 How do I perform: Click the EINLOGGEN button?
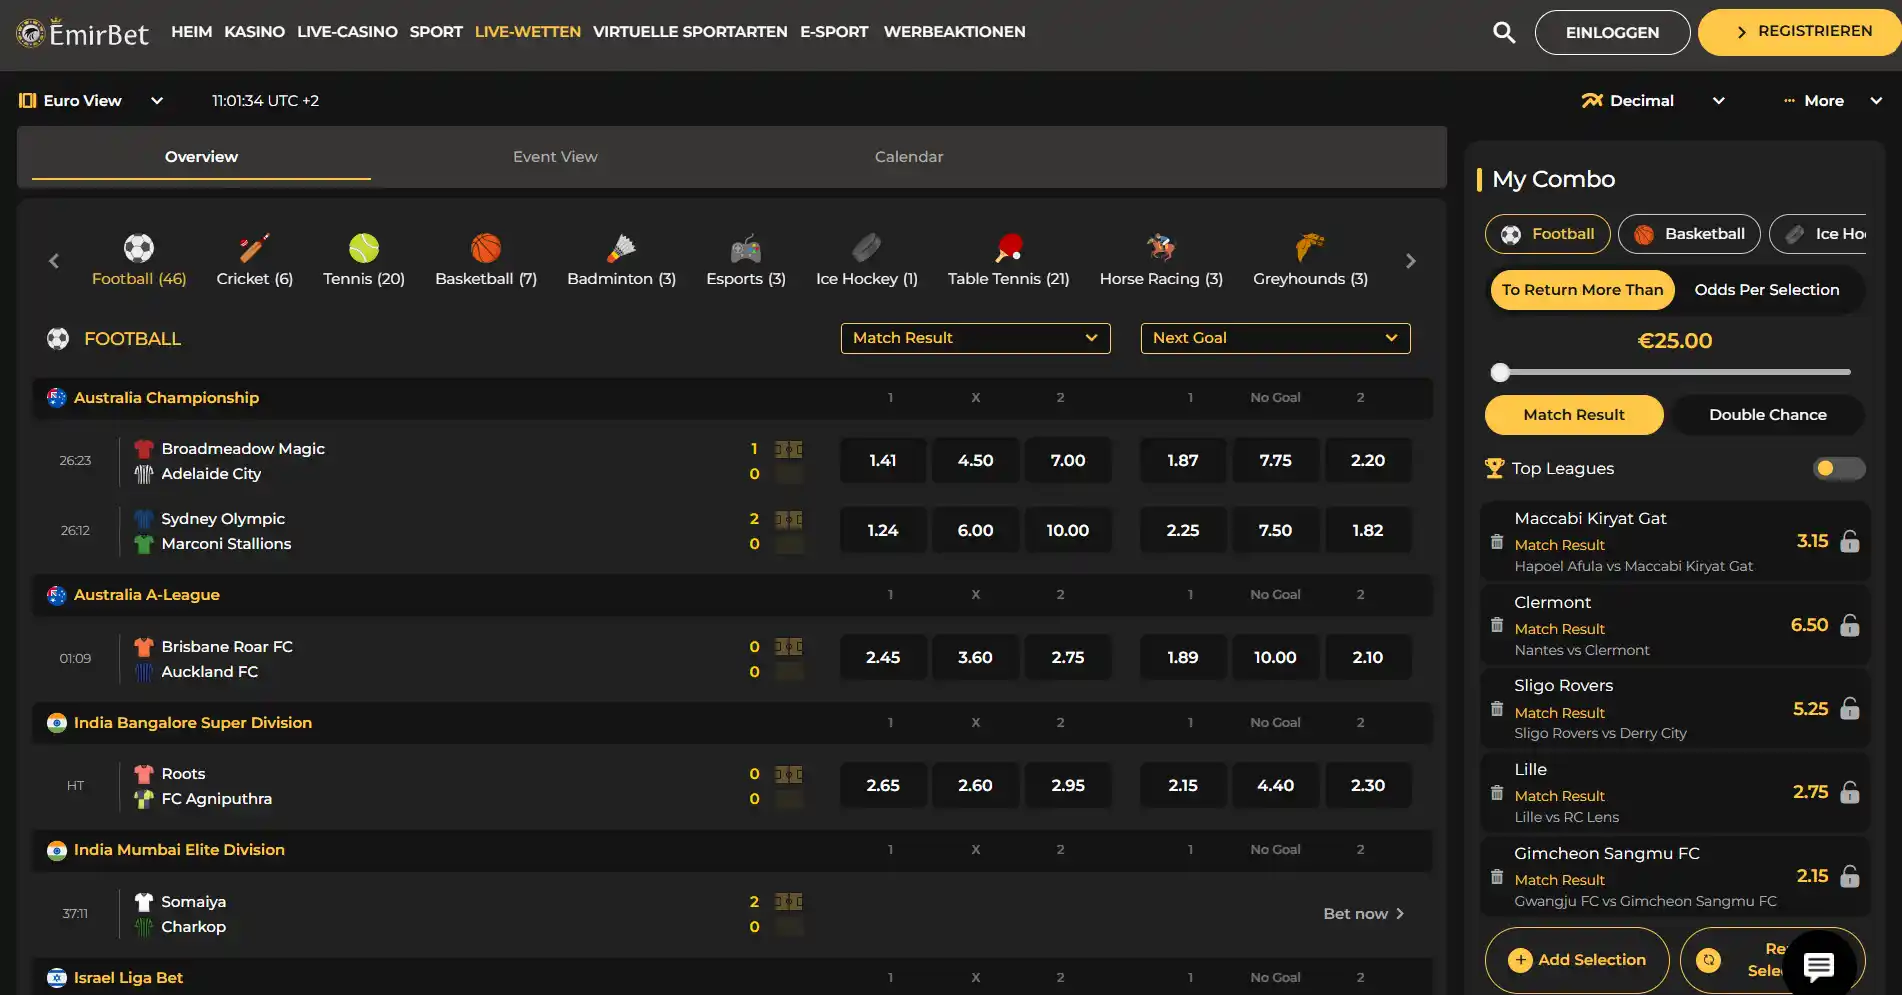point(1612,32)
